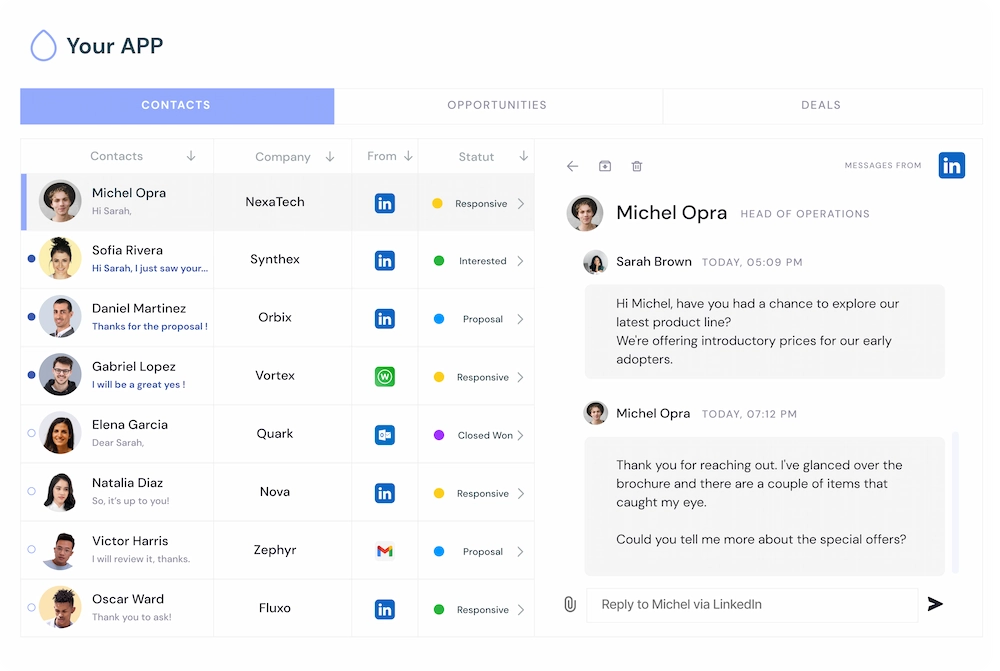Click the Reply to Michel via LinkedIn field
This screenshot has height=671, width=1000.
[750, 605]
